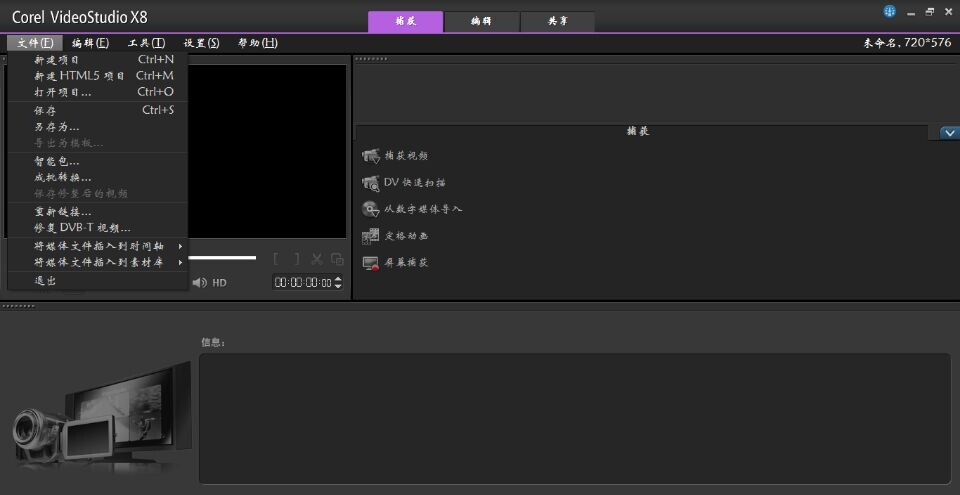Image resolution: width=960 pixels, height=495 pixels.
Task: Click the 从数字媒体导入 (Import from Digital Media) disc icon
Action: (x=371, y=209)
